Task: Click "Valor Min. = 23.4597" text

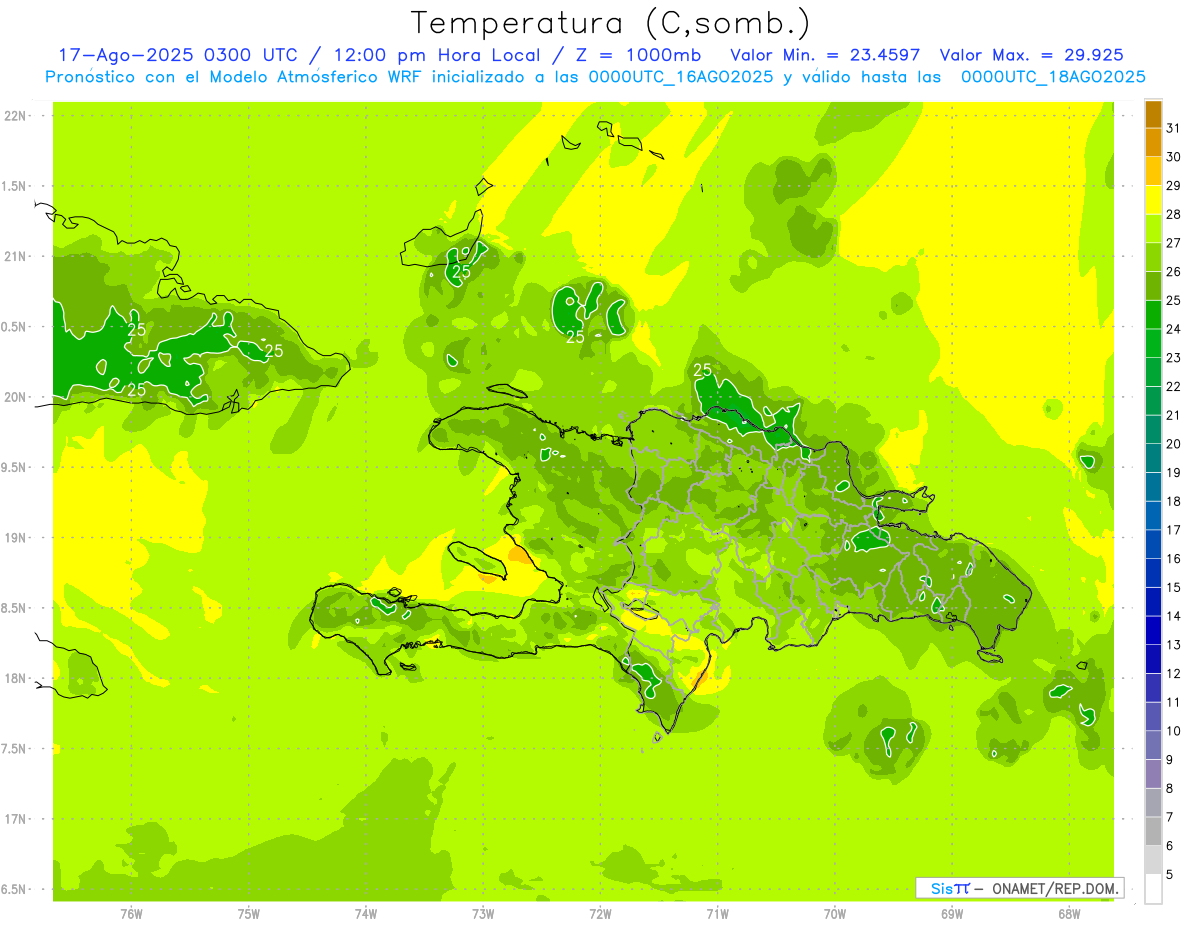Action: tap(825, 56)
